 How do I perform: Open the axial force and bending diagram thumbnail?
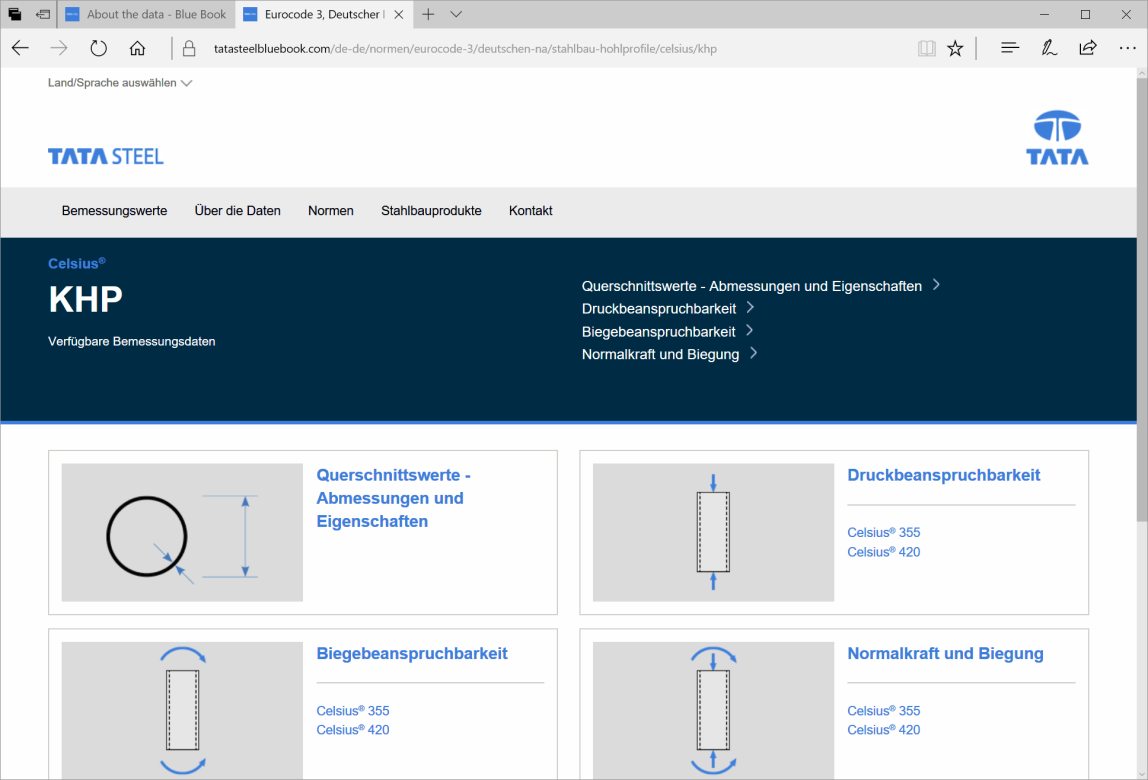[x=713, y=710]
